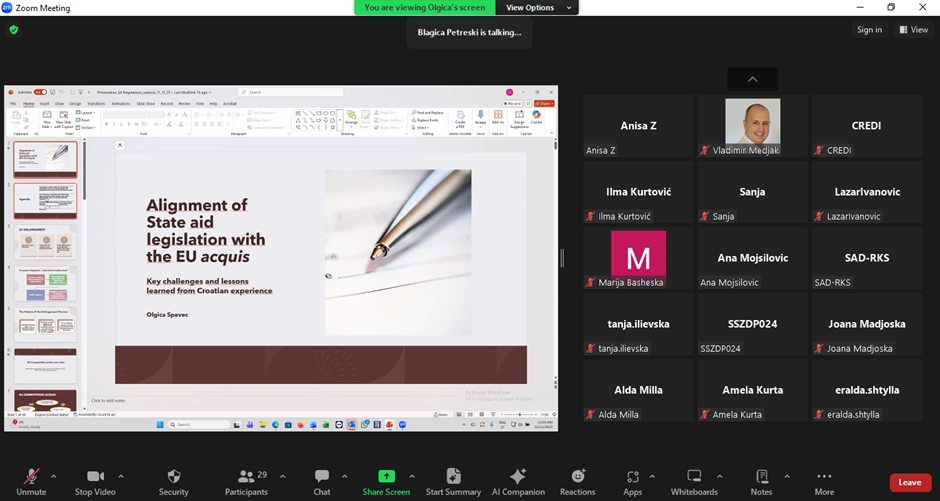Open the View layout menu
Viewport: 940px width, 501px height.
[914, 30]
